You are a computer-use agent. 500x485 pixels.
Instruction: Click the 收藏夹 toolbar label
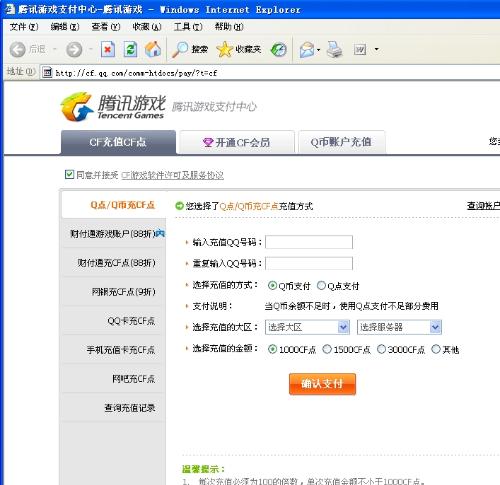pyautogui.click(x=248, y=49)
